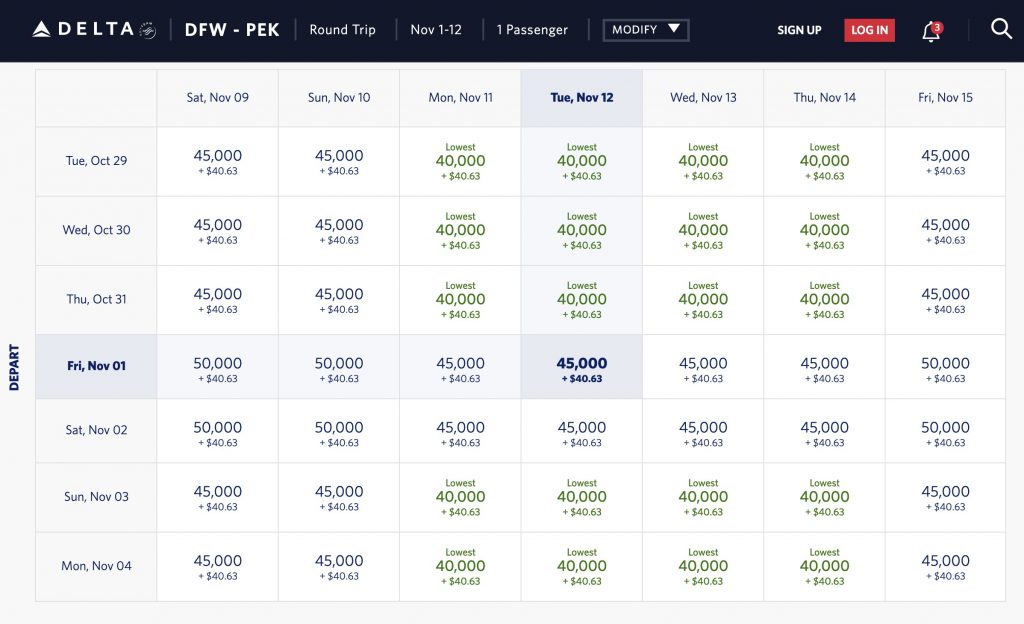Expand the MODIFY dropdown
Image resolution: width=1024 pixels, height=624 pixels.
645,30
